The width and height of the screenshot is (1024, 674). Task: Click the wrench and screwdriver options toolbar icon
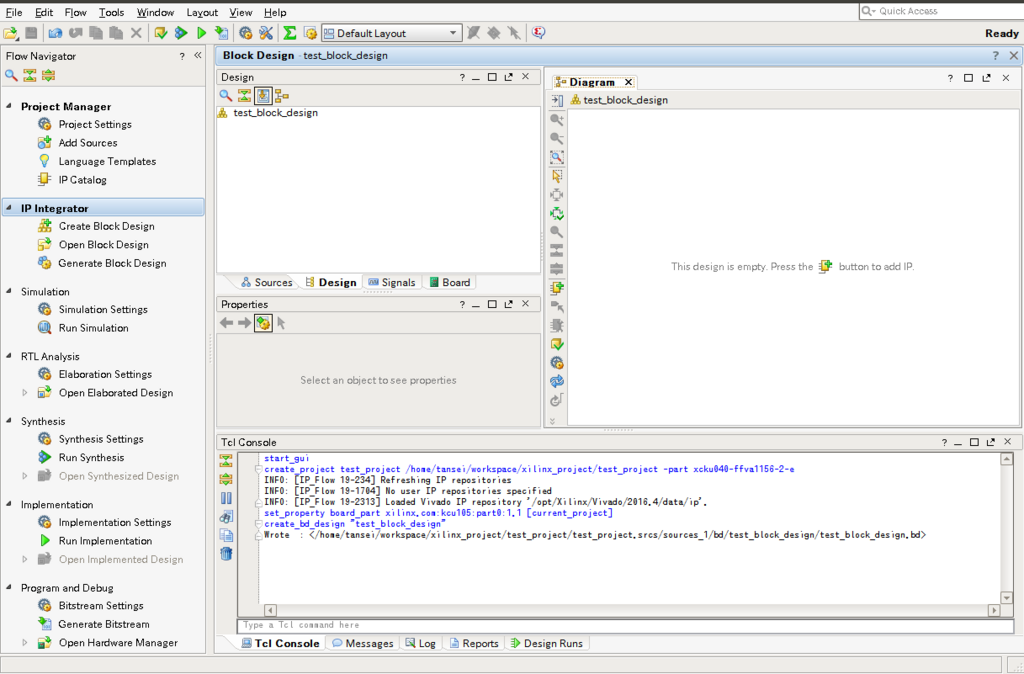(x=266, y=33)
